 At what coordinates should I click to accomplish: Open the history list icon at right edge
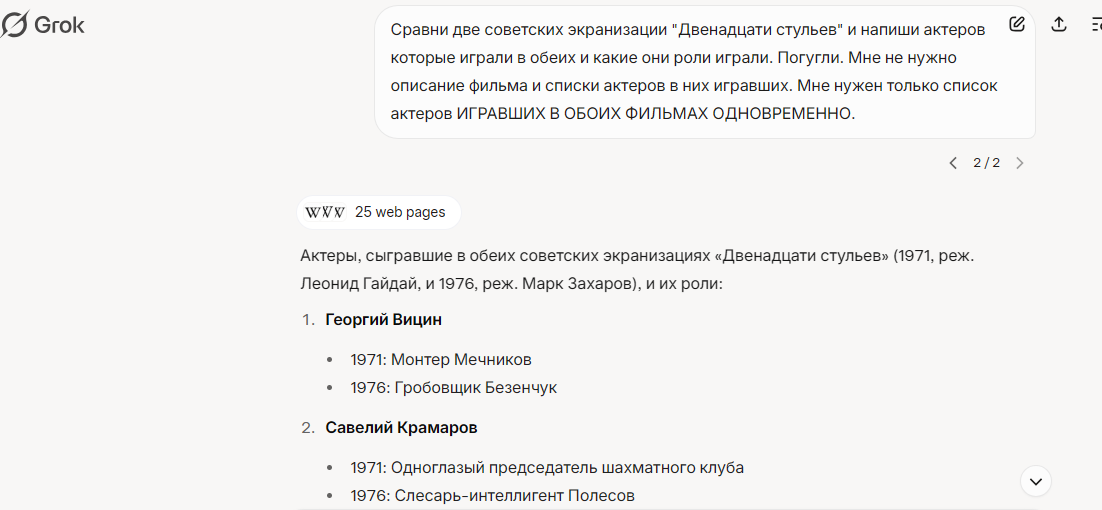[1095, 25]
